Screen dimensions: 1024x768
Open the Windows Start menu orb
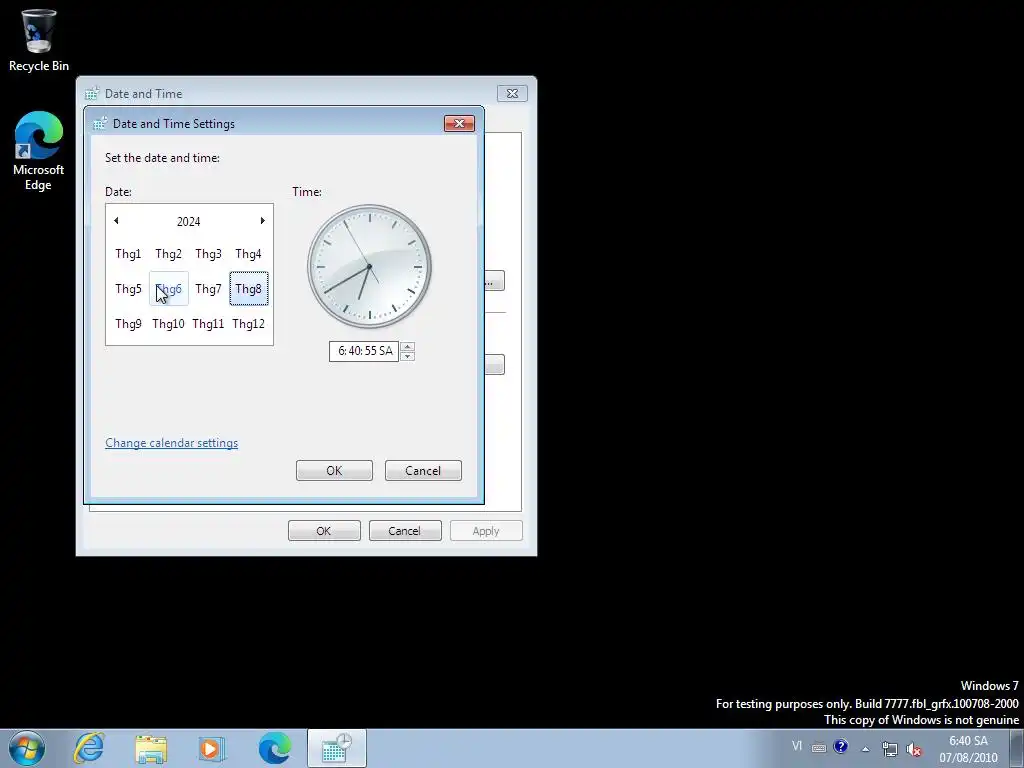point(27,748)
